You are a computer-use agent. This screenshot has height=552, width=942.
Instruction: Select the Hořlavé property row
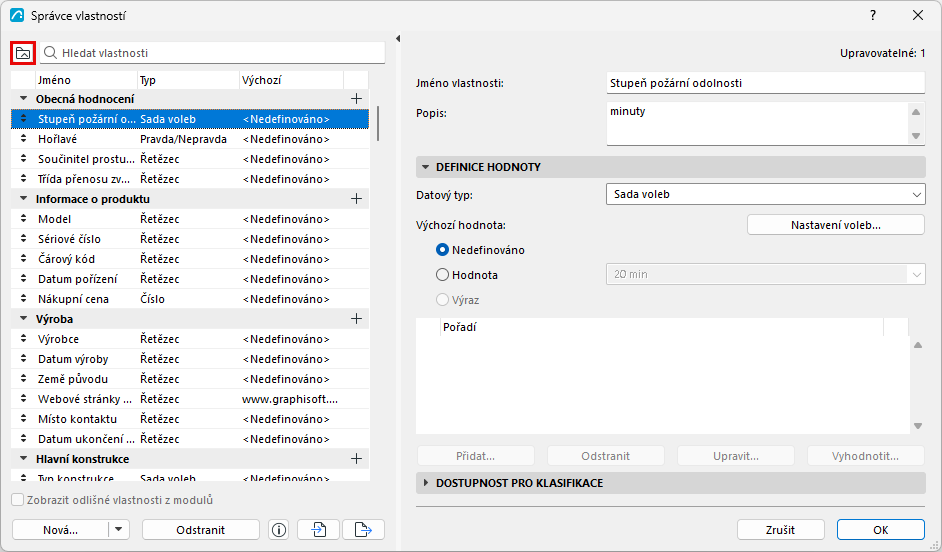(190, 139)
